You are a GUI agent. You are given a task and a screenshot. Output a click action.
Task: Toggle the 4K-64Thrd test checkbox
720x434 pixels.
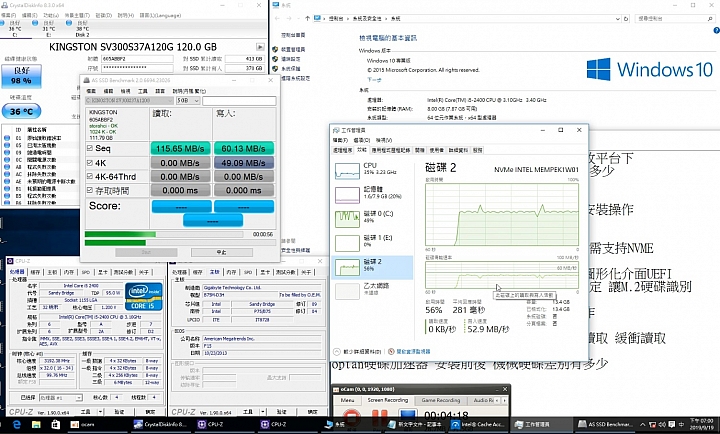(x=90, y=176)
